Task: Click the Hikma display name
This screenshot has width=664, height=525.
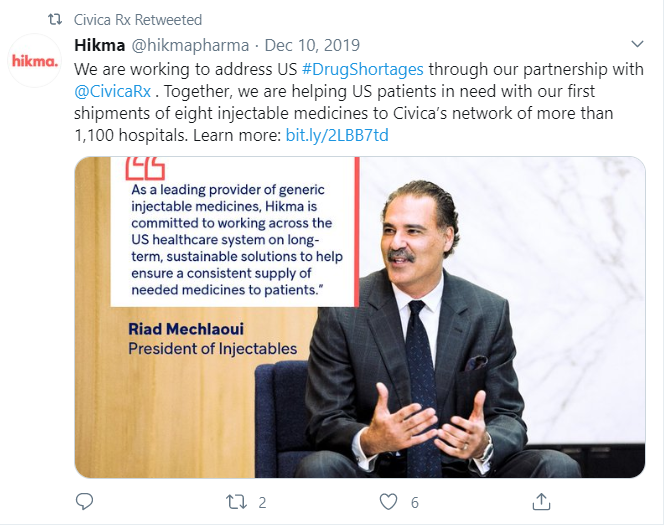Action: pyautogui.click(x=99, y=46)
